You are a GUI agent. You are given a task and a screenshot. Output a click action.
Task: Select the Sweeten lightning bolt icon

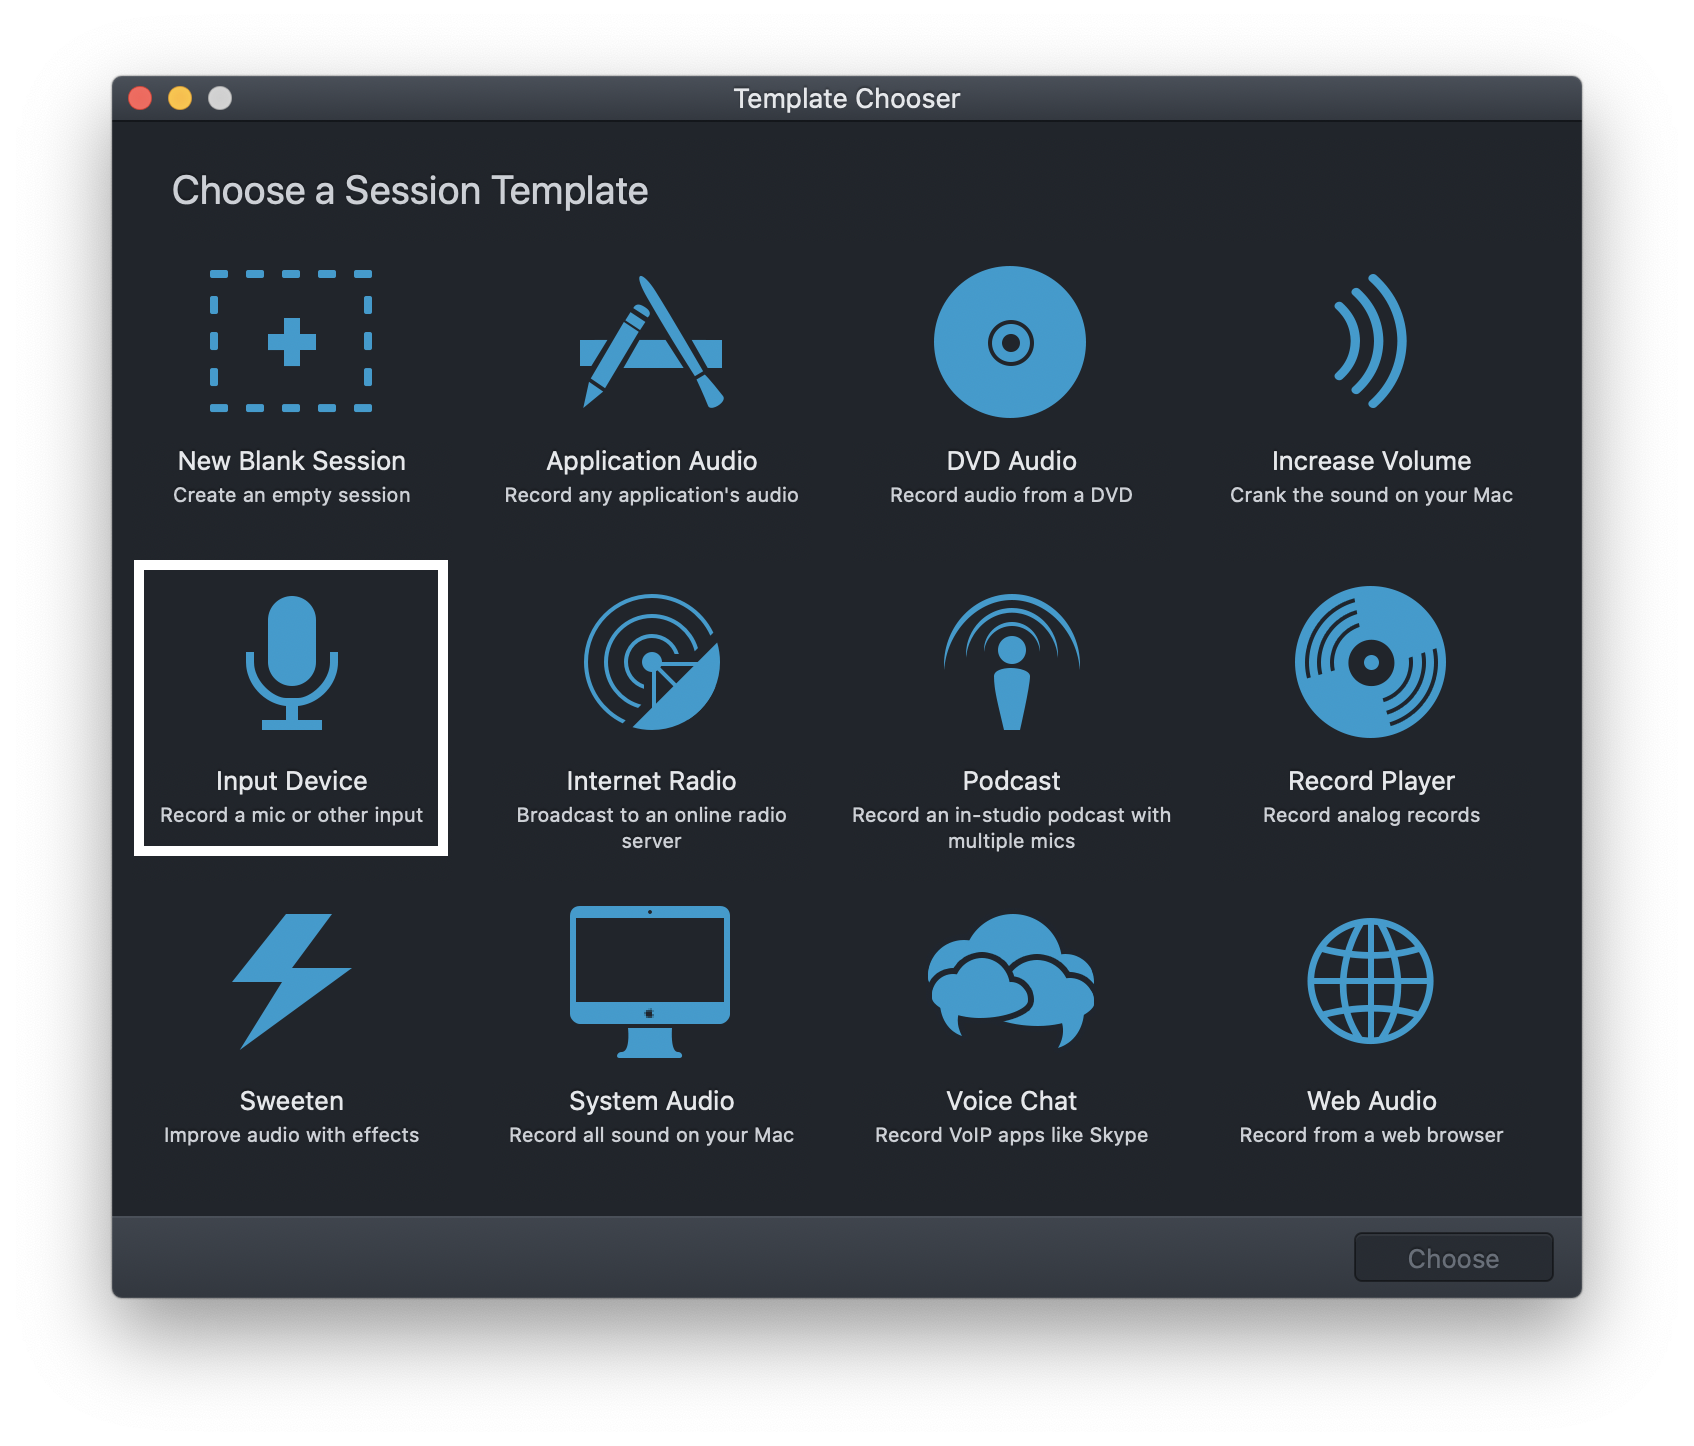pos(292,981)
